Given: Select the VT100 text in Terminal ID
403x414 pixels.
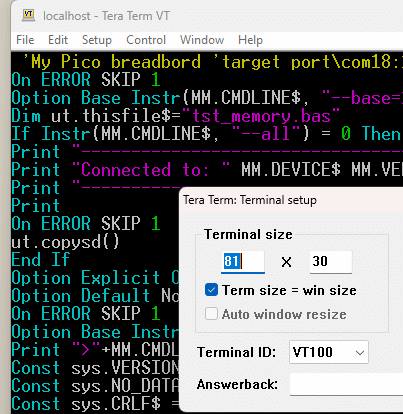Looking at the screenshot, I should (x=312, y=352).
